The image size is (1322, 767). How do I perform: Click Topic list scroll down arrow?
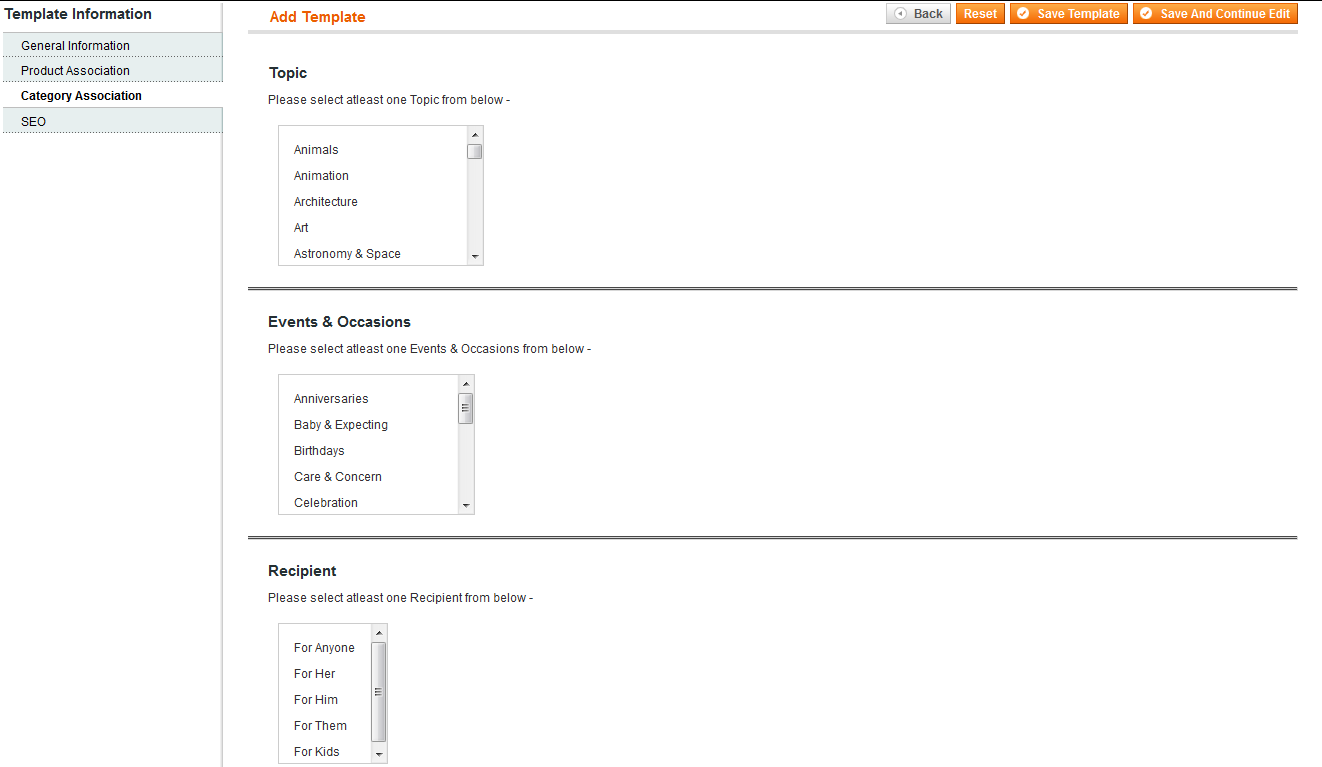[475, 257]
